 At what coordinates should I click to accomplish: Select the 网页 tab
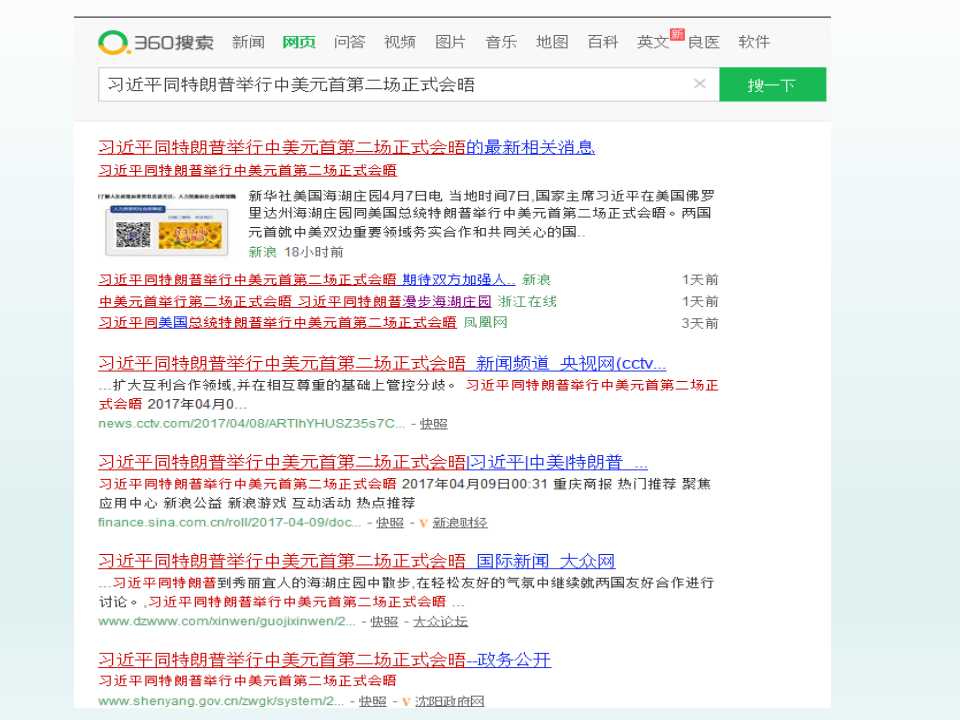coord(299,42)
